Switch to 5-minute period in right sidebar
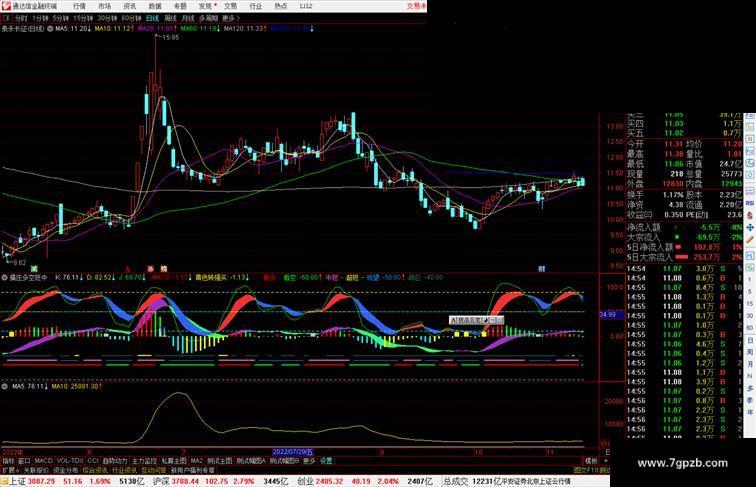 (750, 292)
